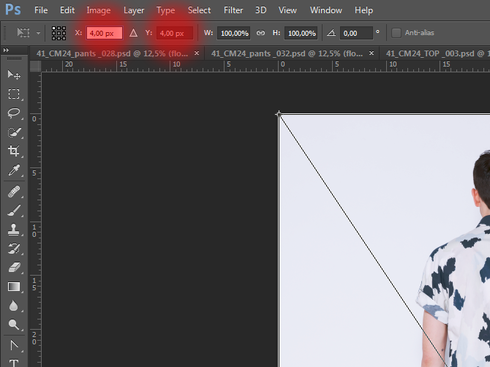Select the Eyedropper tool
Image resolution: width=490 pixels, height=367 pixels.
point(14,170)
